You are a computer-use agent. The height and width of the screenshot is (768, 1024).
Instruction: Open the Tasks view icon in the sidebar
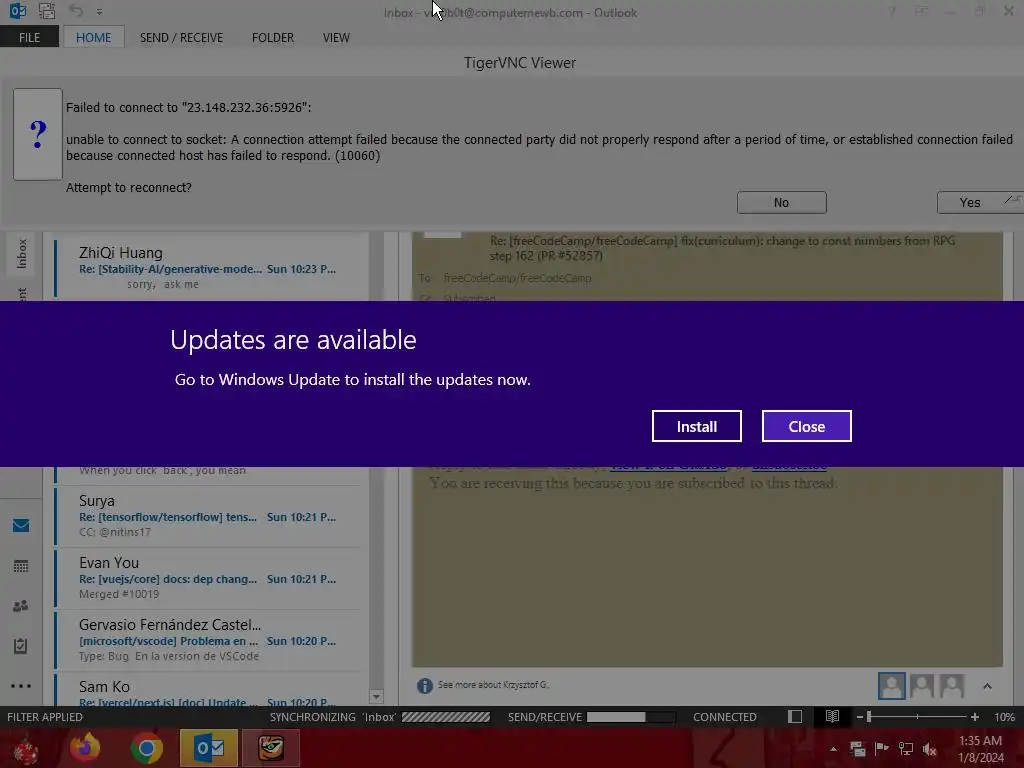click(21, 646)
